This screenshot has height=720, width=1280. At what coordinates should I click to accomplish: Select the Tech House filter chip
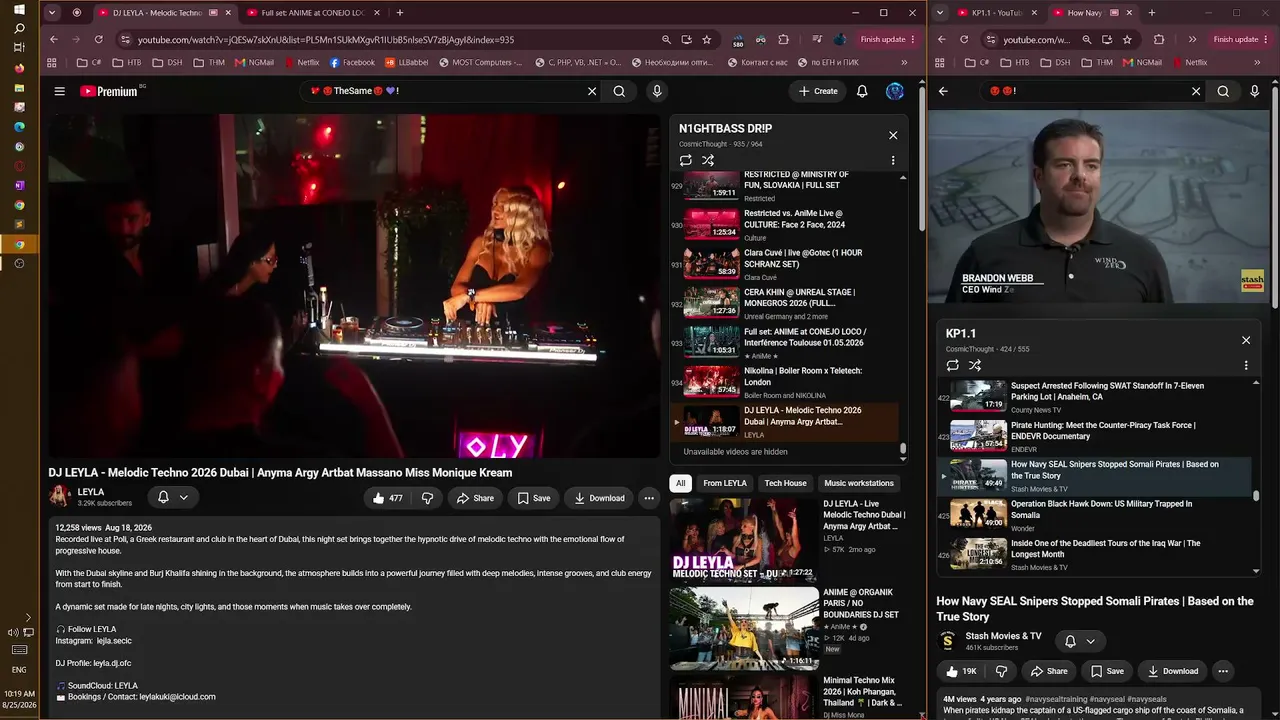point(786,483)
